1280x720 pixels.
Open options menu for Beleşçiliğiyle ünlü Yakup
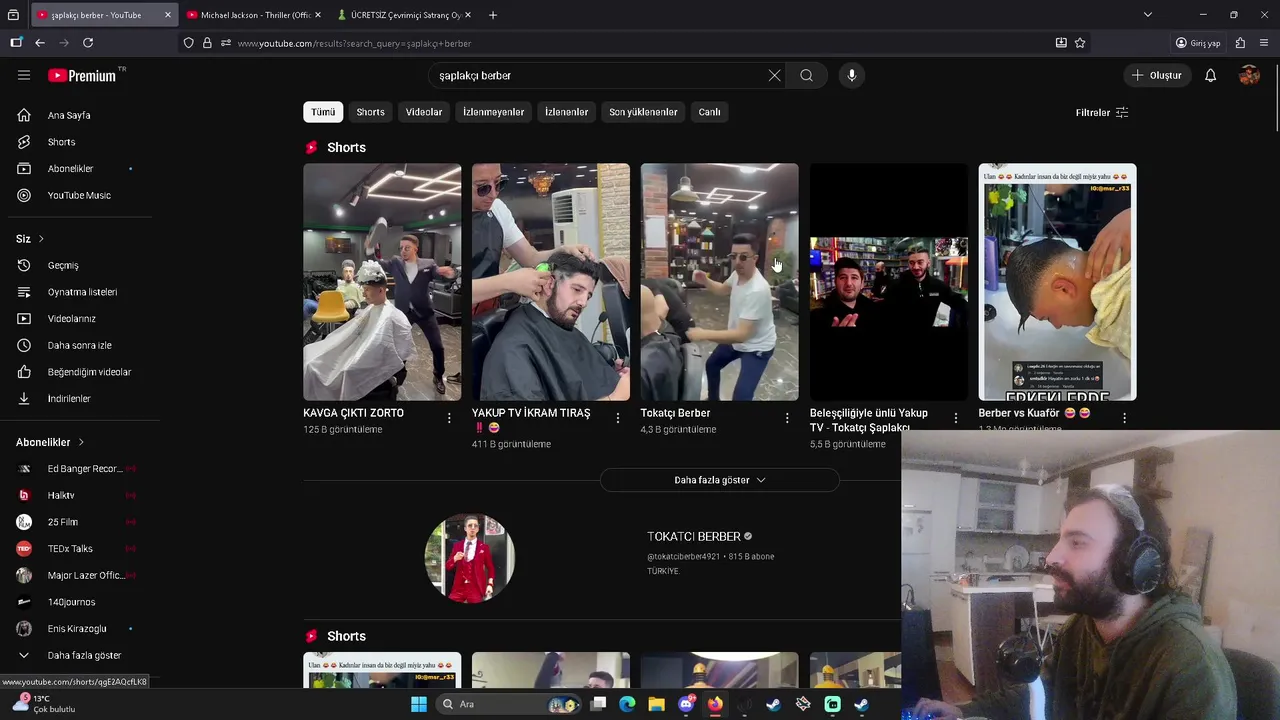[955, 418]
